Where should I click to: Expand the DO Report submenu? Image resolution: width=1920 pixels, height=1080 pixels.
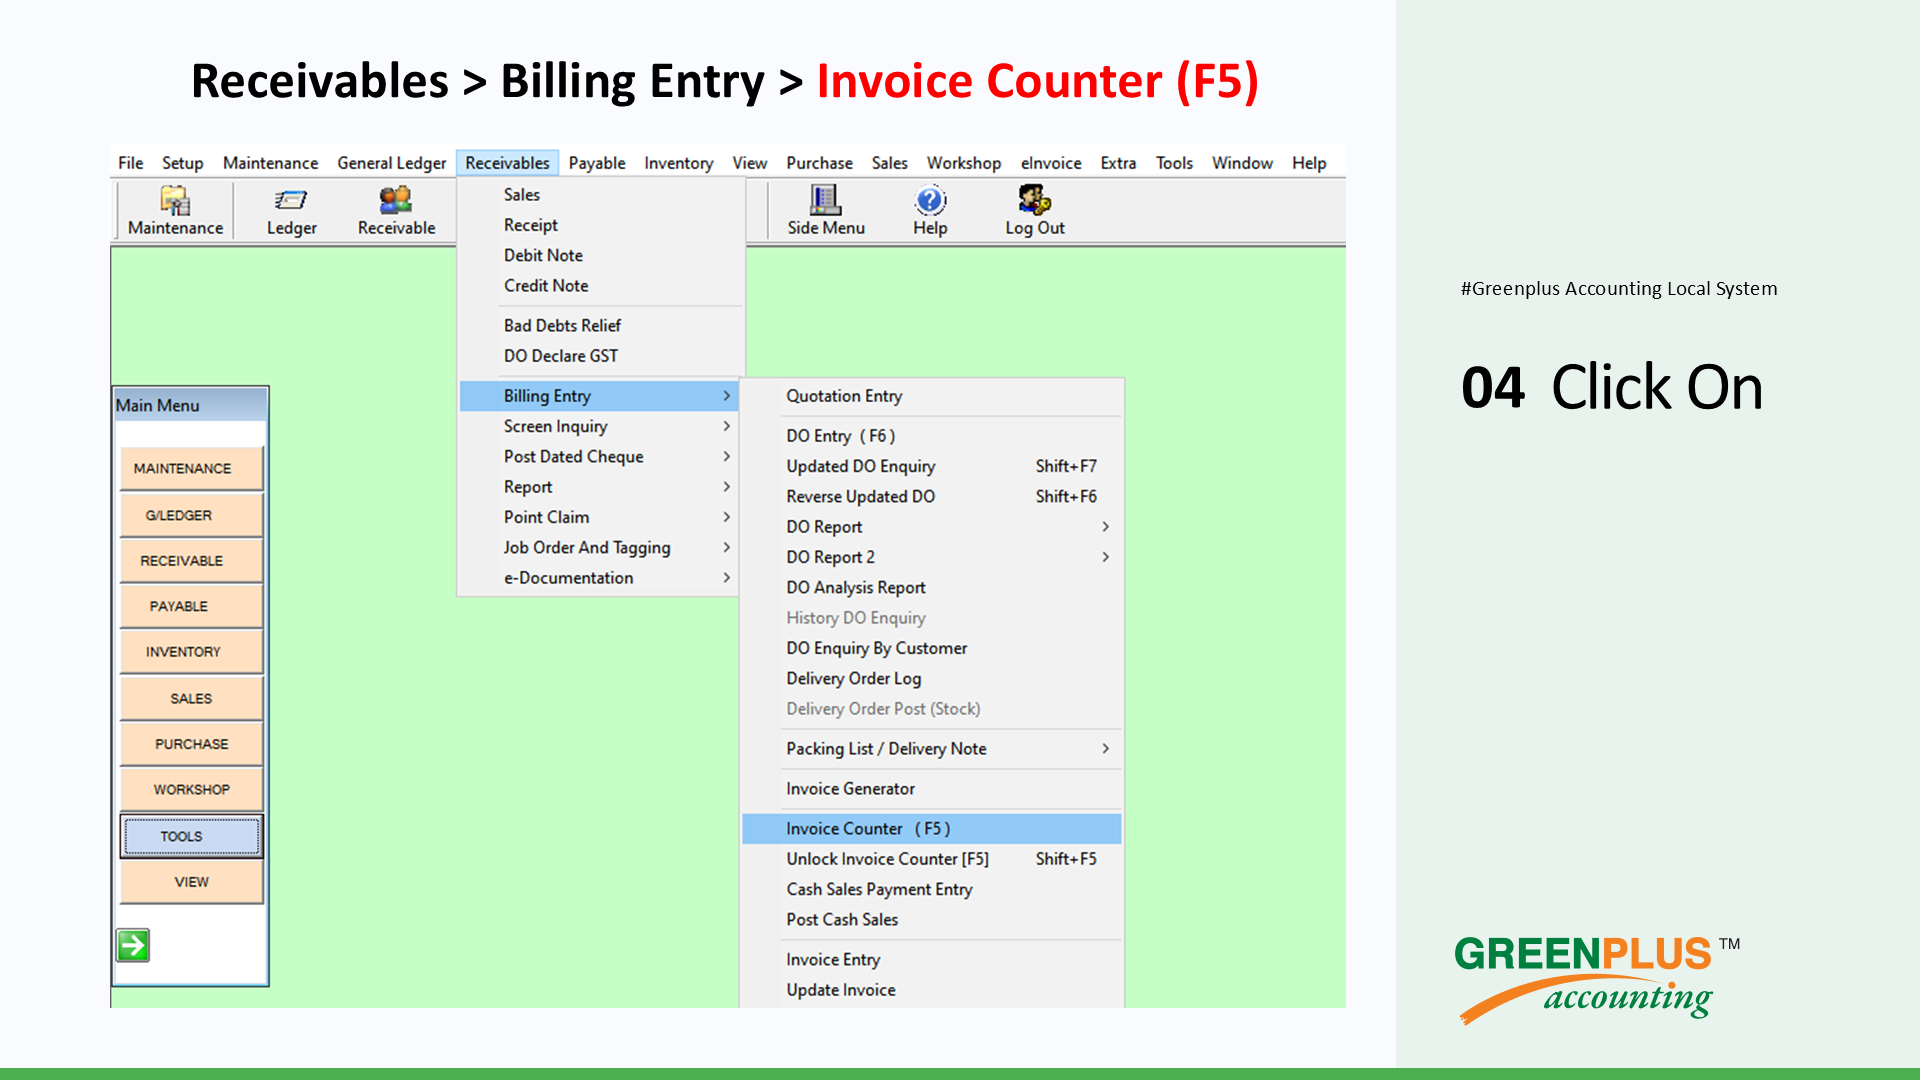tap(932, 527)
